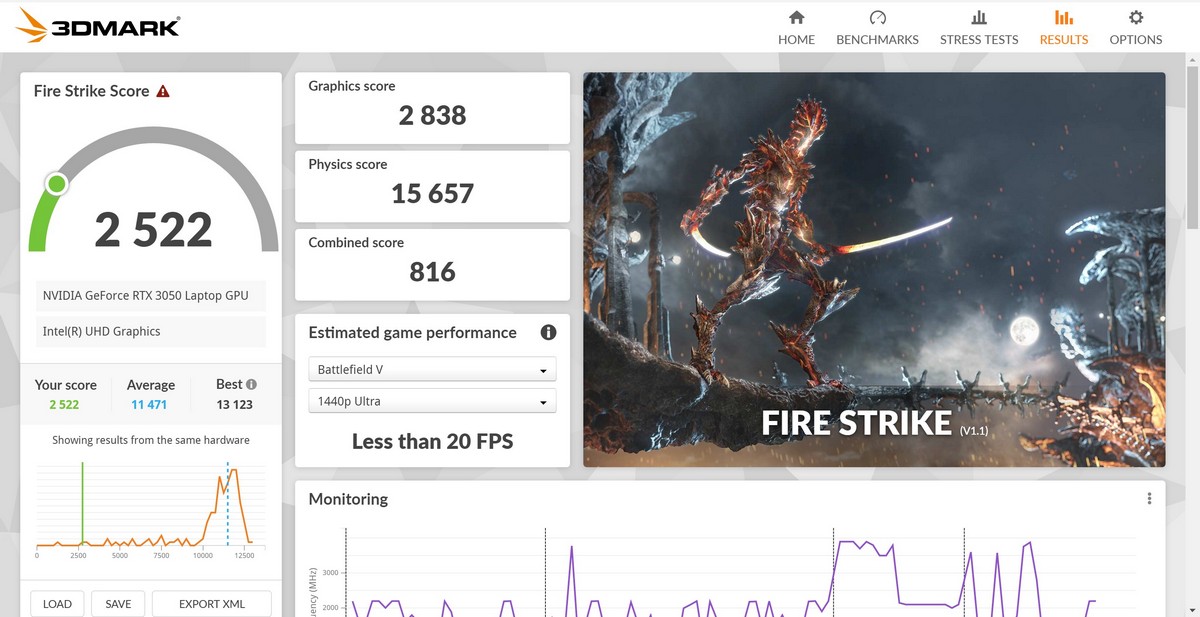Click the main Fire Strike score 2 522
This screenshot has height=617, width=1200.
(x=153, y=230)
